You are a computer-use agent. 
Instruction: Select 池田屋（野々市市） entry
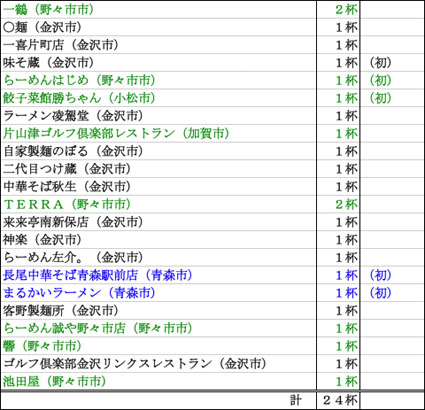[x=54, y=381]
